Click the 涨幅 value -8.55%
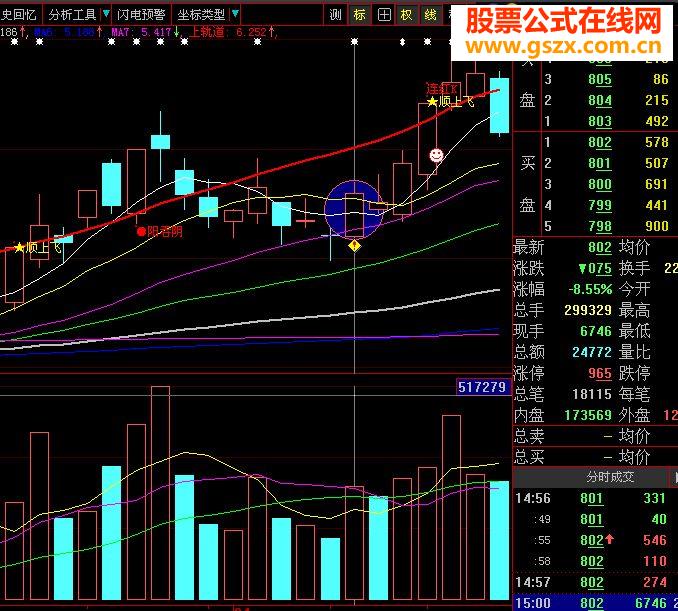Screen dimensions: 678x611 [590, 289]
